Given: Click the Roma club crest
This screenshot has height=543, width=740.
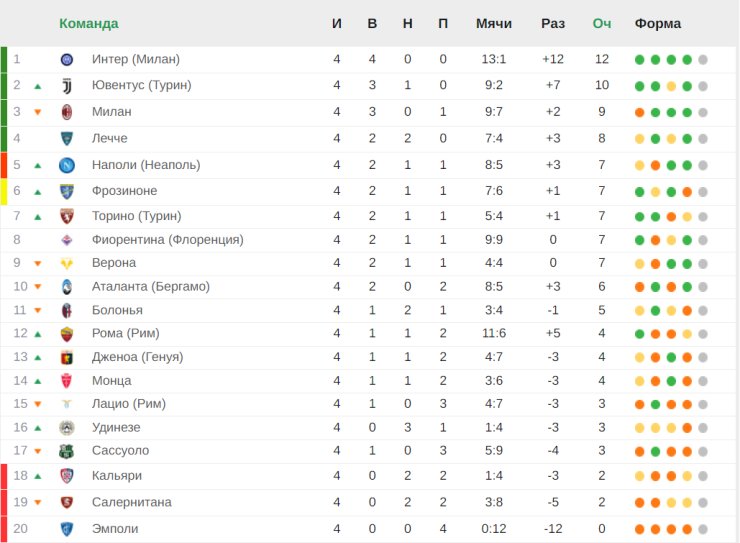Looking at the screenshot, I should click(x=67, y=334).
